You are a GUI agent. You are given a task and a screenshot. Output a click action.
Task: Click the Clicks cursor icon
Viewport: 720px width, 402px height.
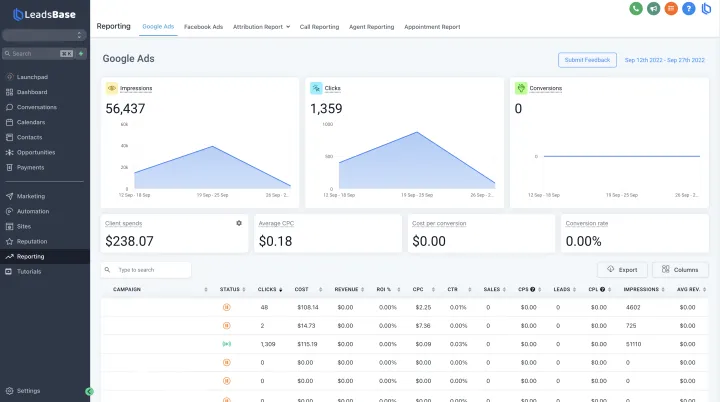tap(316, 88)
